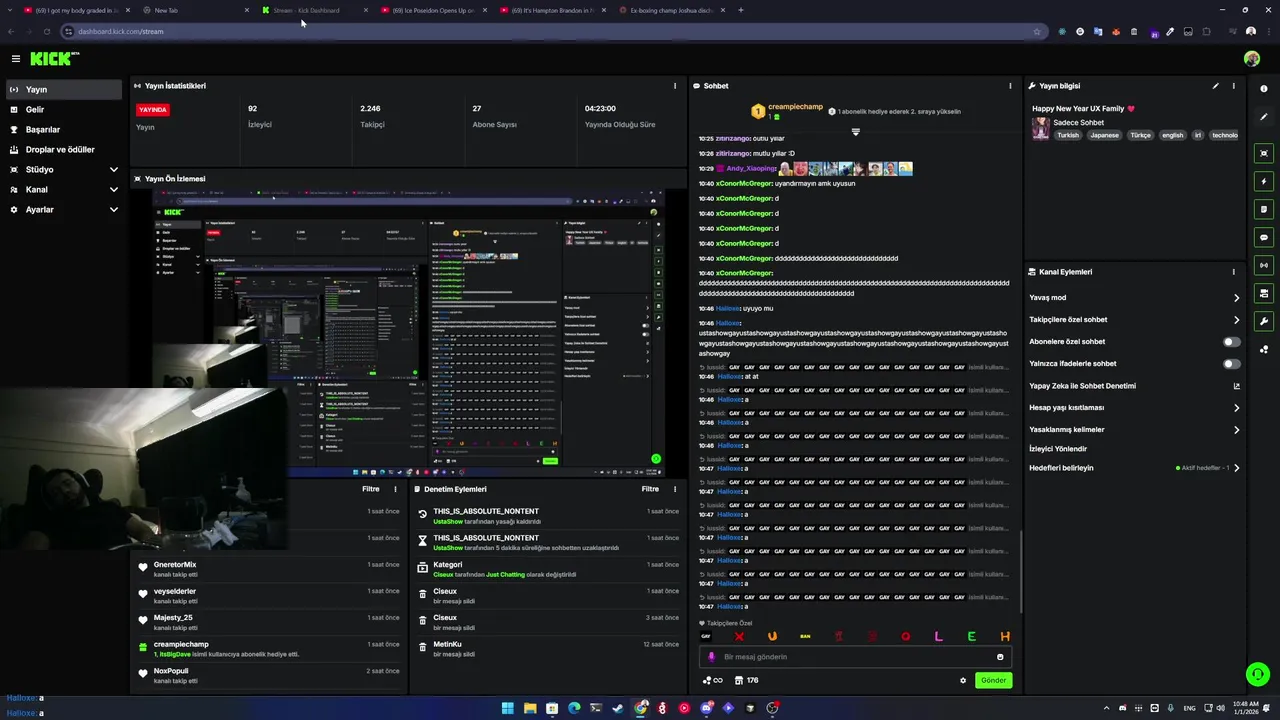Send the chat message with Gönder
The width and height of the screenshot is (1280, 720).
point(993,680)
